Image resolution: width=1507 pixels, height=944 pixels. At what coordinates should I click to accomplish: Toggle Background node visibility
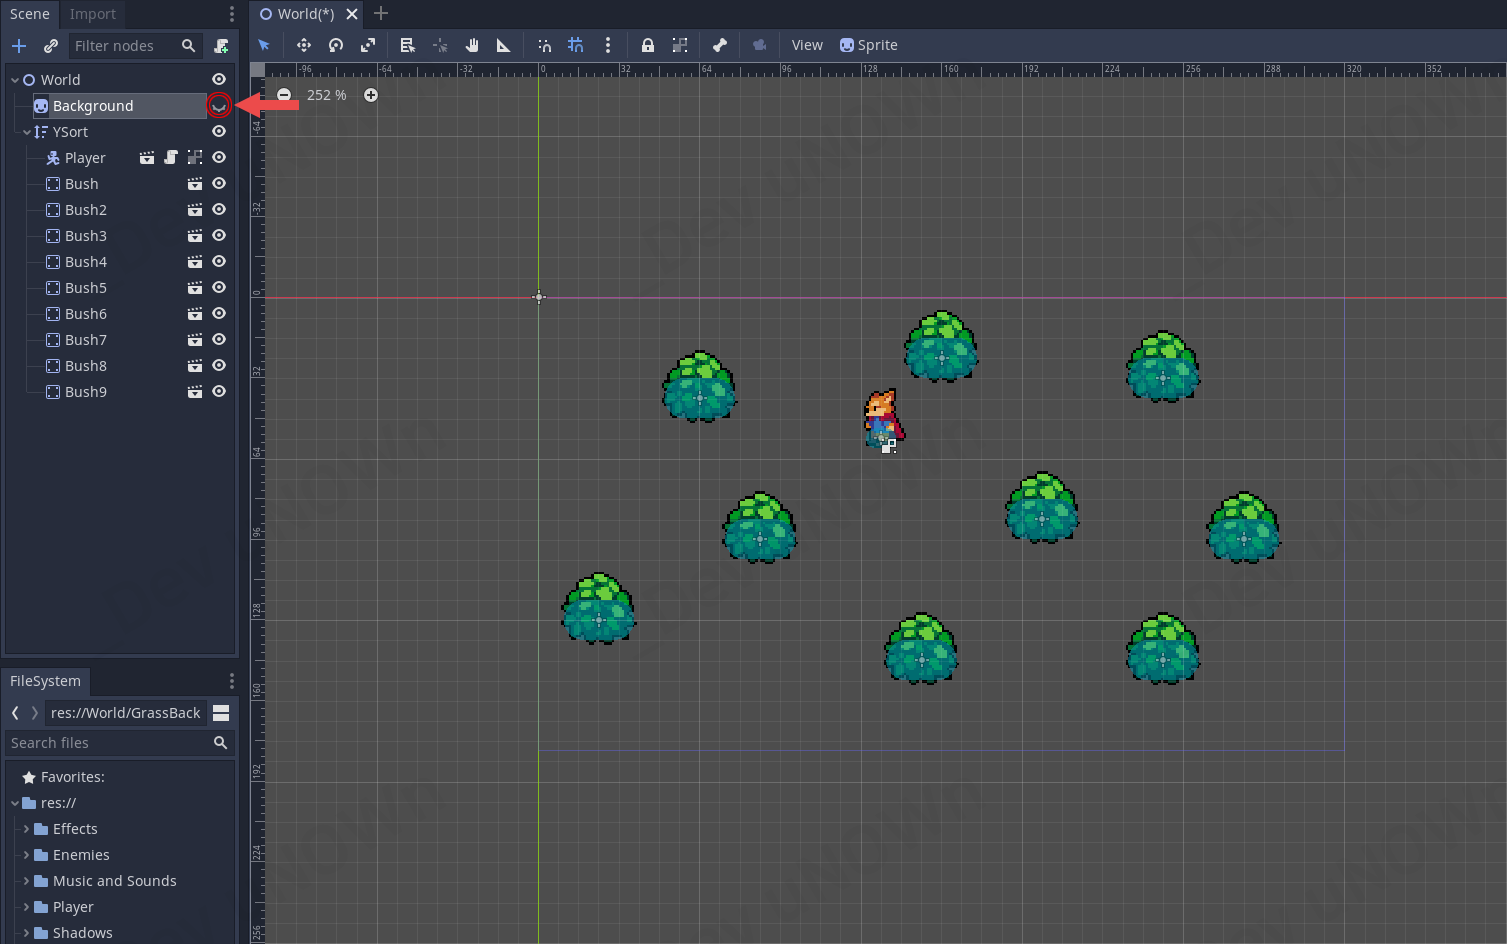pos(219,105)
